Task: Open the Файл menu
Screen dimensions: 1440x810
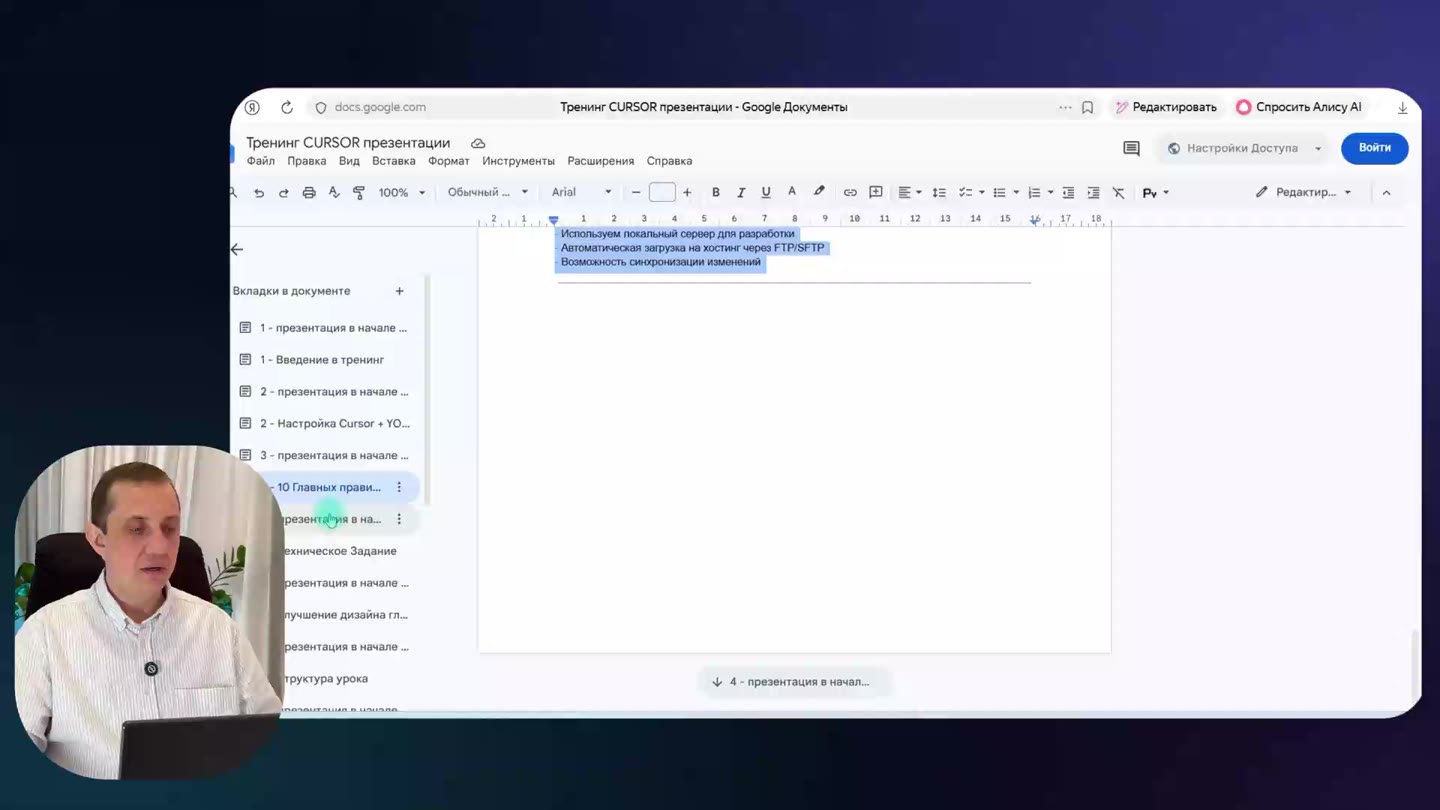Action: 261,161
